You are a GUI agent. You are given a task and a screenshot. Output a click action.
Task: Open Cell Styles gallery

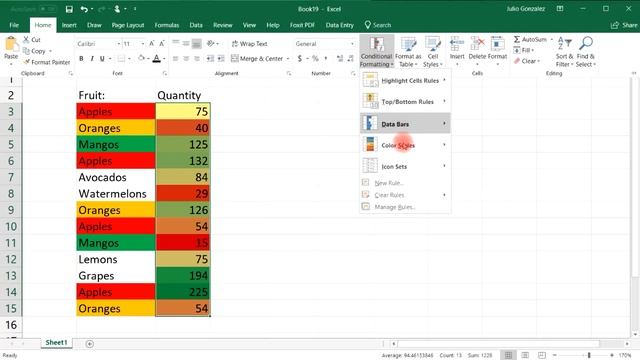coord(433,52)
